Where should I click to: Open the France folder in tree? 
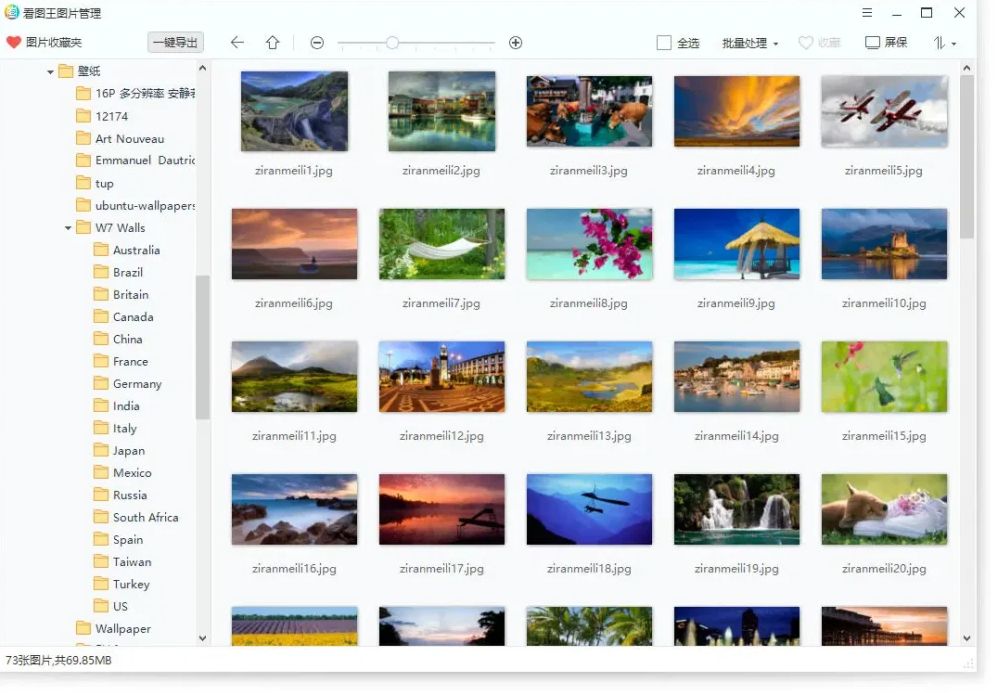[130, 361]
